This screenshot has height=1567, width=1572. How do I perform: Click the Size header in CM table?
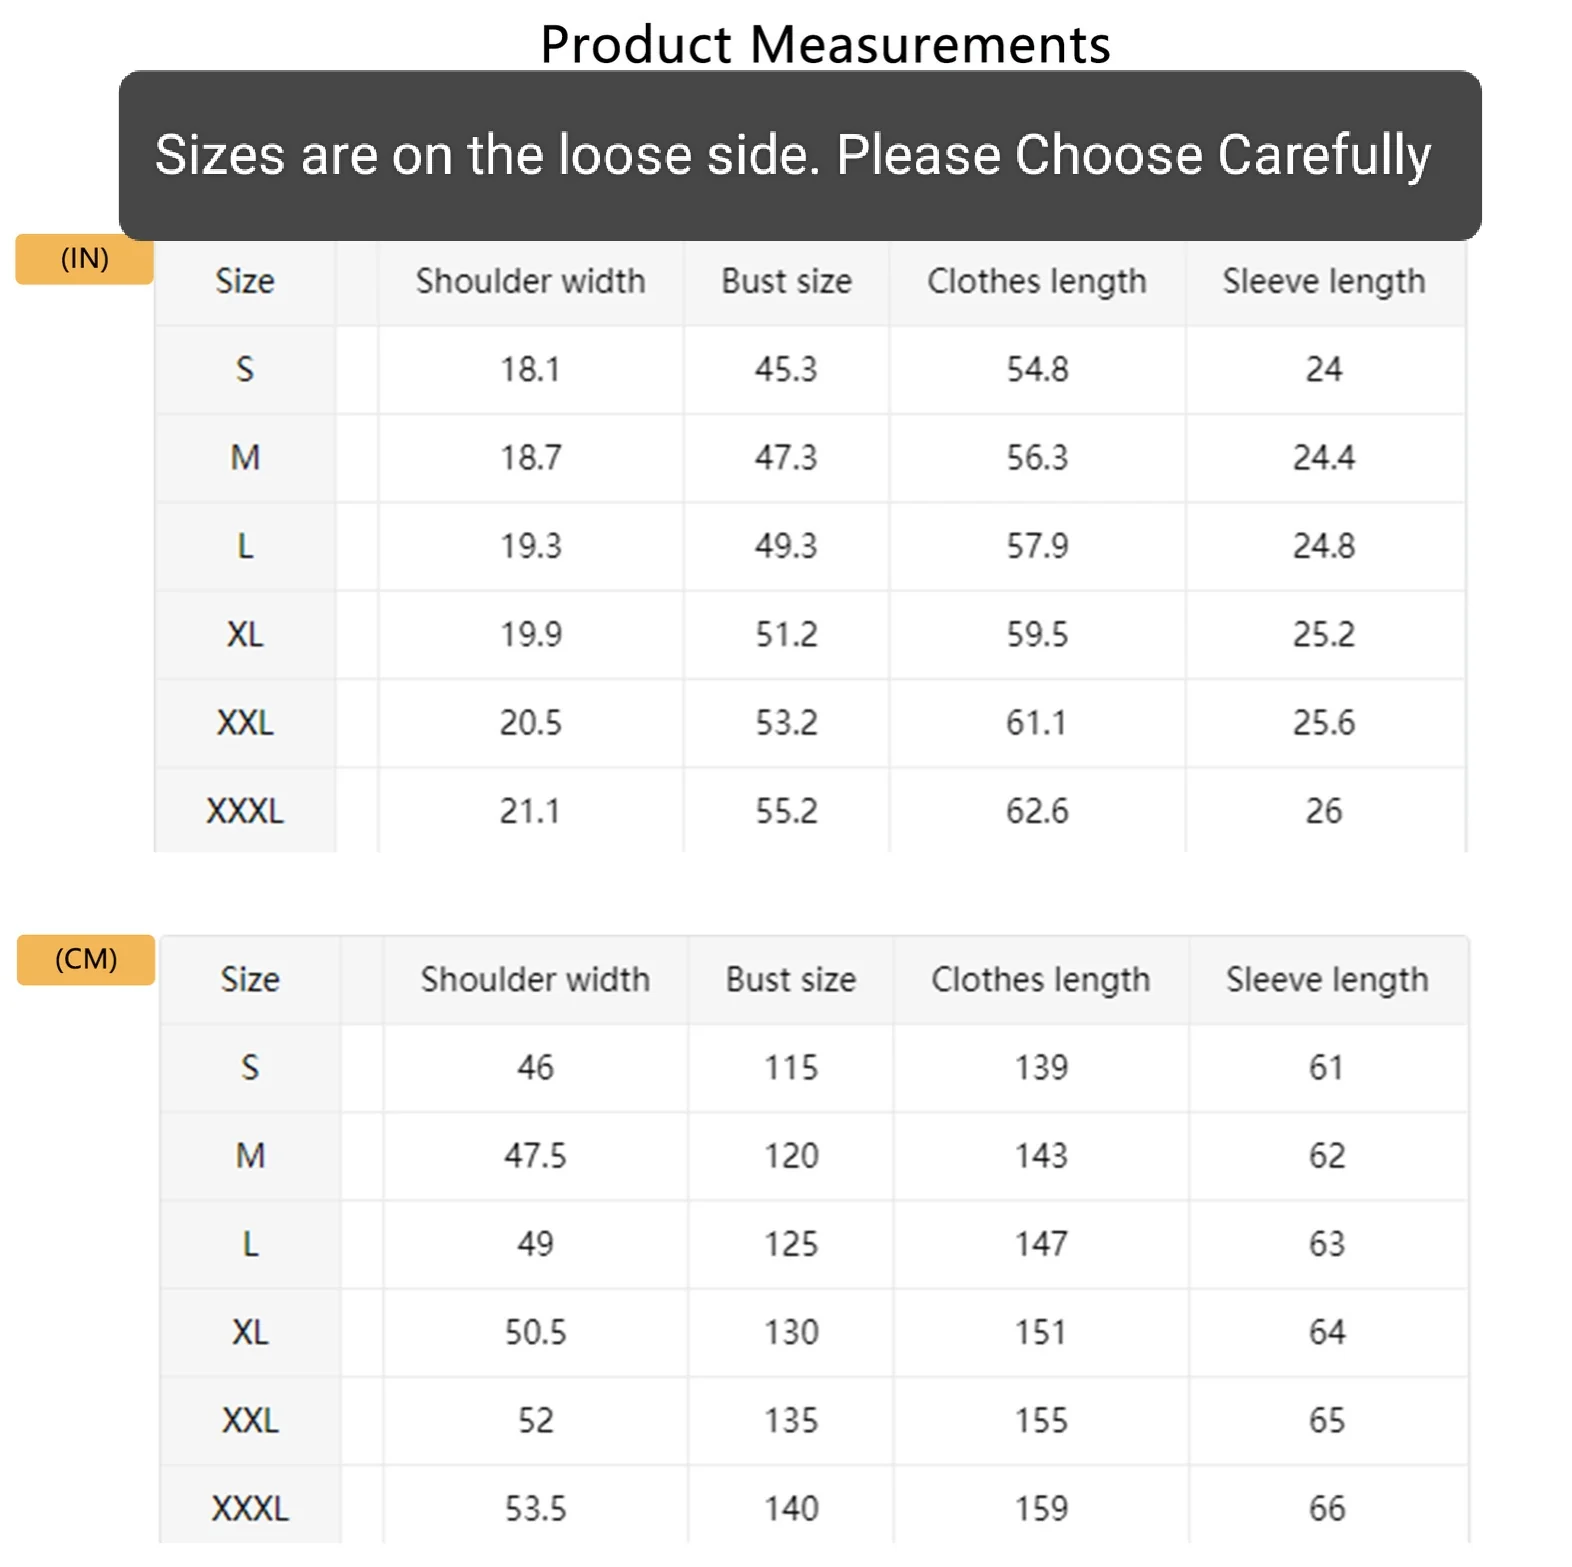pos(250,980)
